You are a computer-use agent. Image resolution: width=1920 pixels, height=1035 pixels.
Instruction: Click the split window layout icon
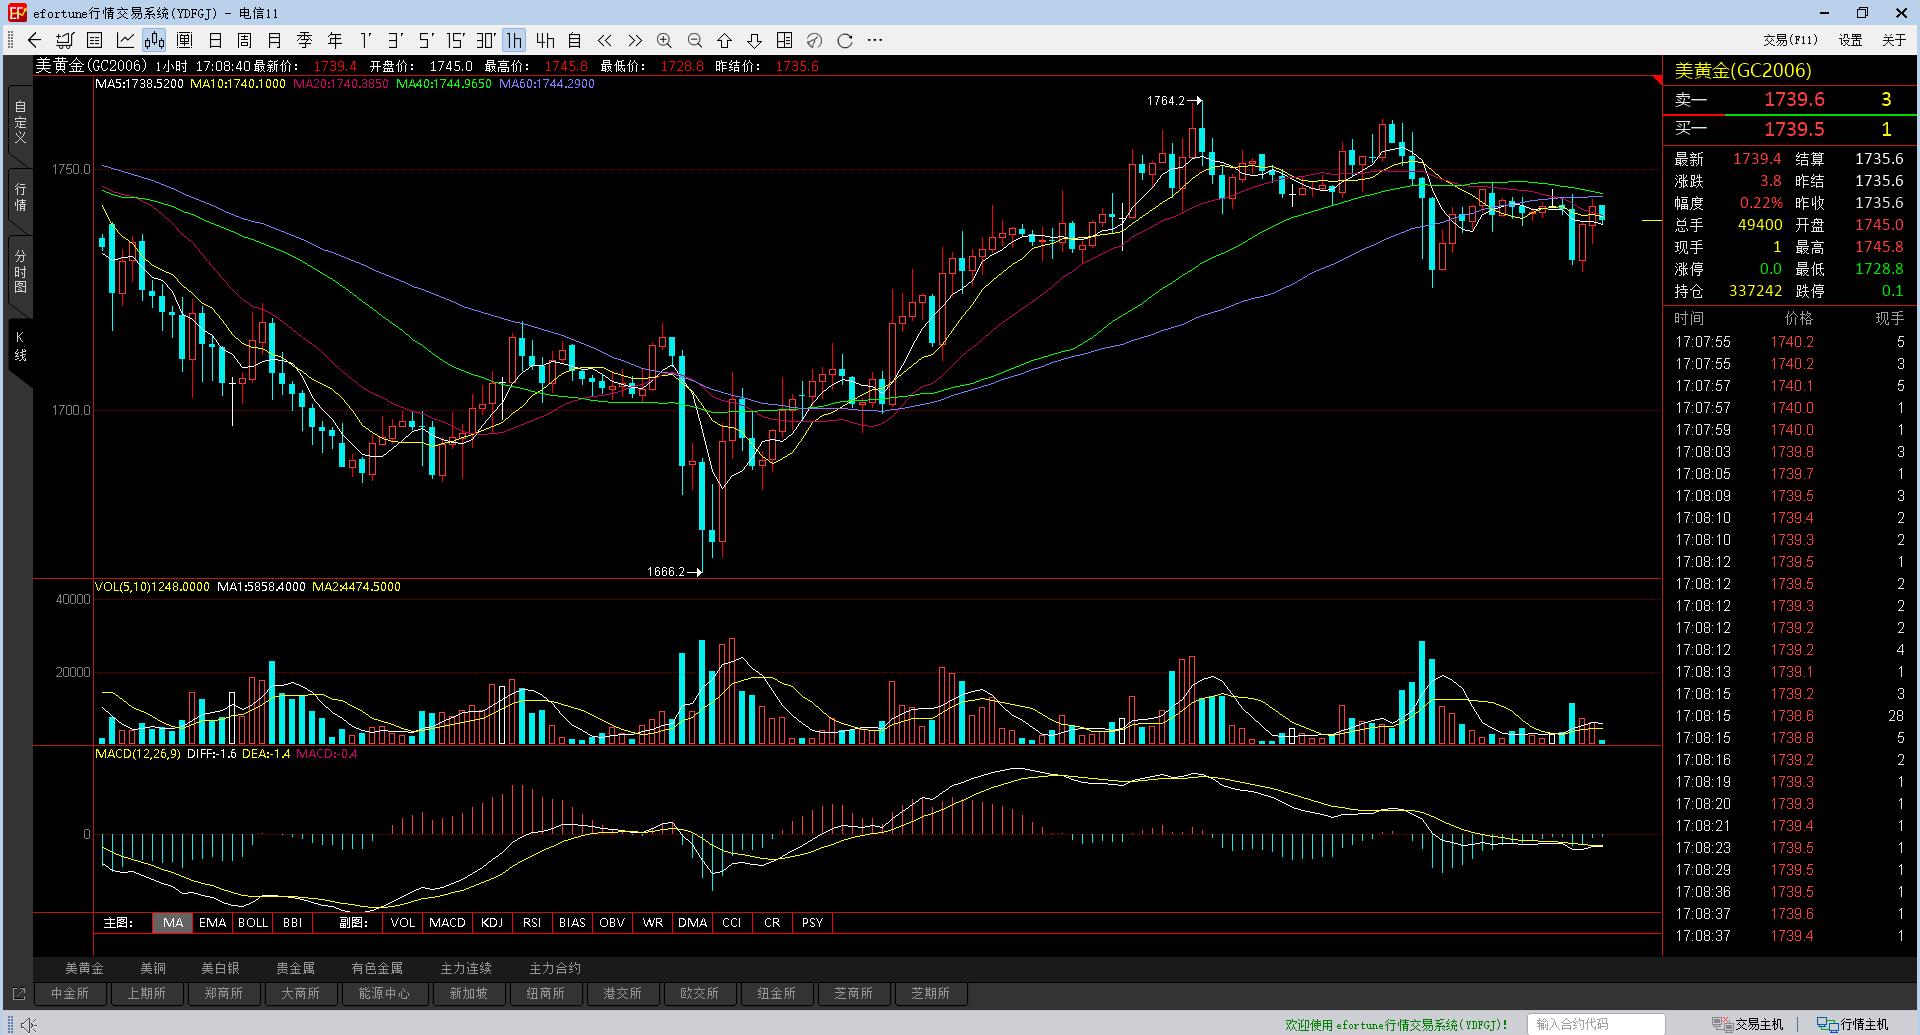coord(785,40)
